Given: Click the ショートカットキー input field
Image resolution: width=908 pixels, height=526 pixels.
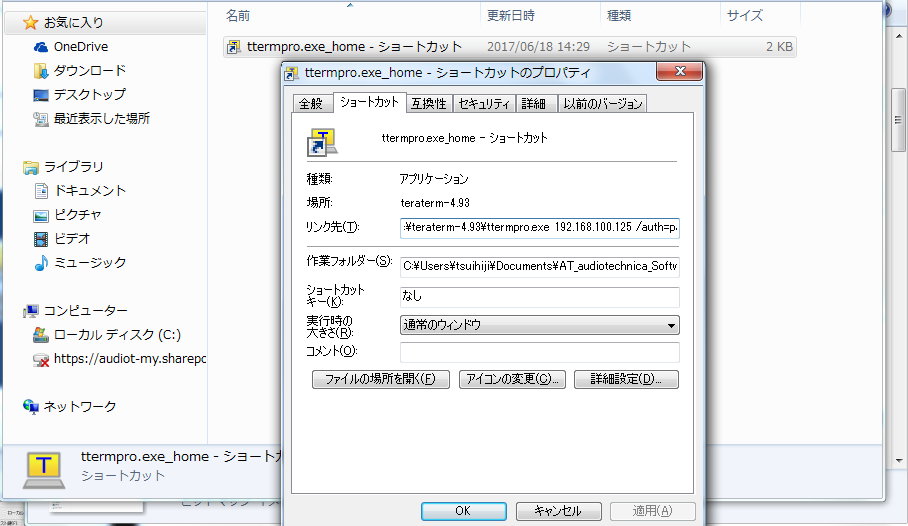Looking at the screenshot, I should click(540, 297).
